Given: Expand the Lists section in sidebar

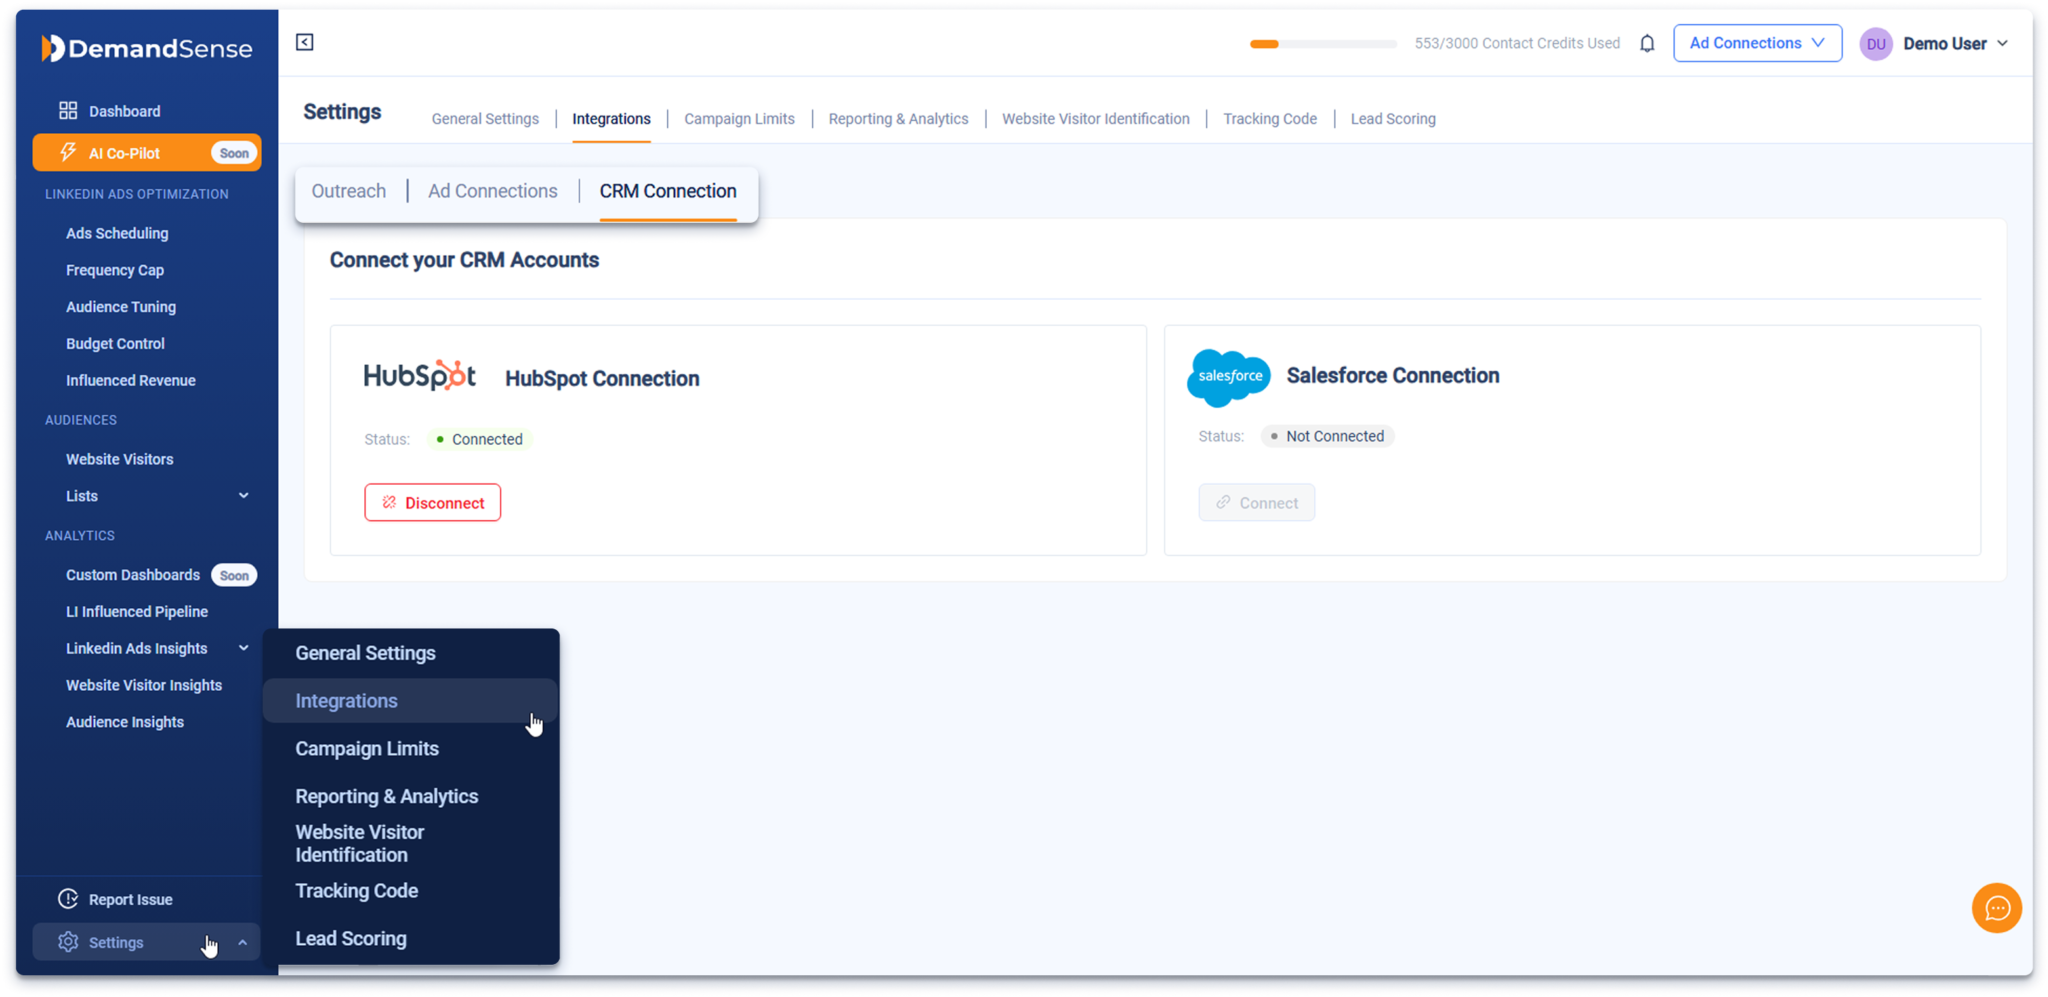Looking at the screenshot, I should (x=243, y=495).
